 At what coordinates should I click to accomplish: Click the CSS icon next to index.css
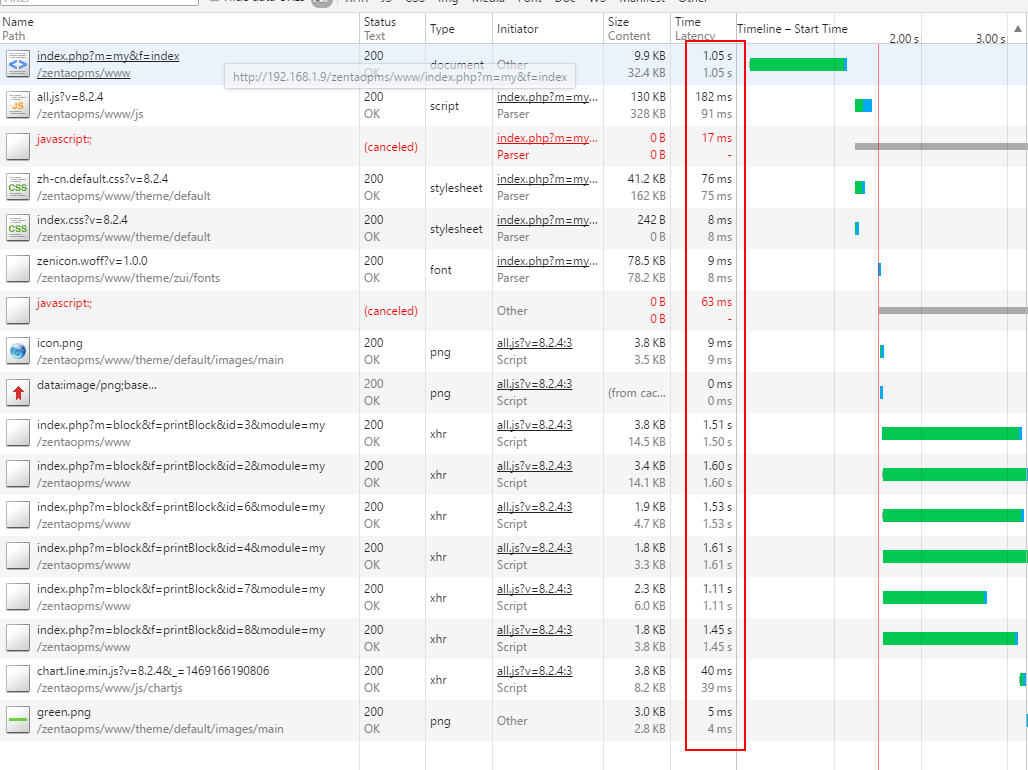tap(18, 228)
